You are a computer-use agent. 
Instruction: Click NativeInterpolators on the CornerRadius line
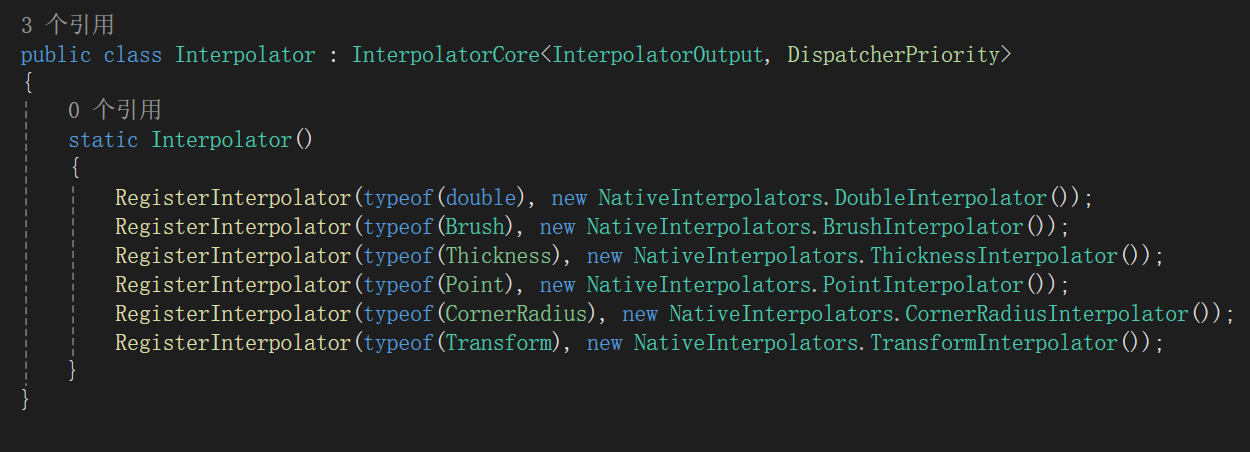tap(781, 314)
